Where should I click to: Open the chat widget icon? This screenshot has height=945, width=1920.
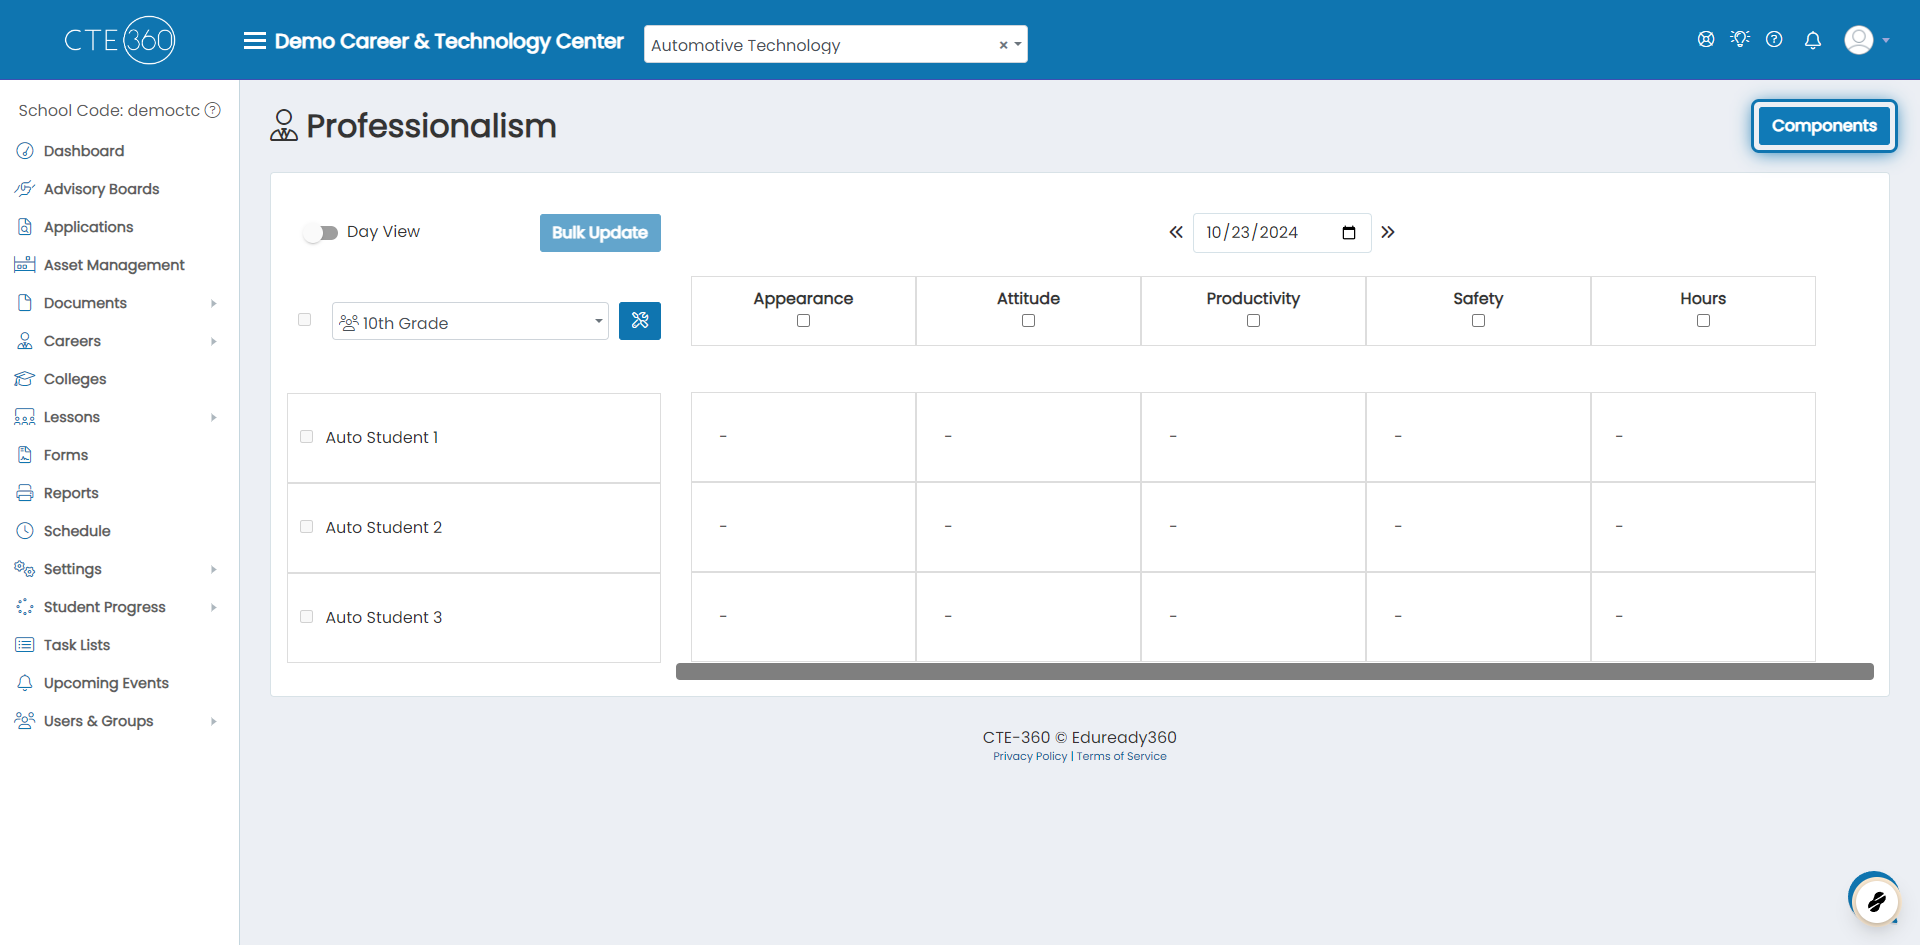1875,901
